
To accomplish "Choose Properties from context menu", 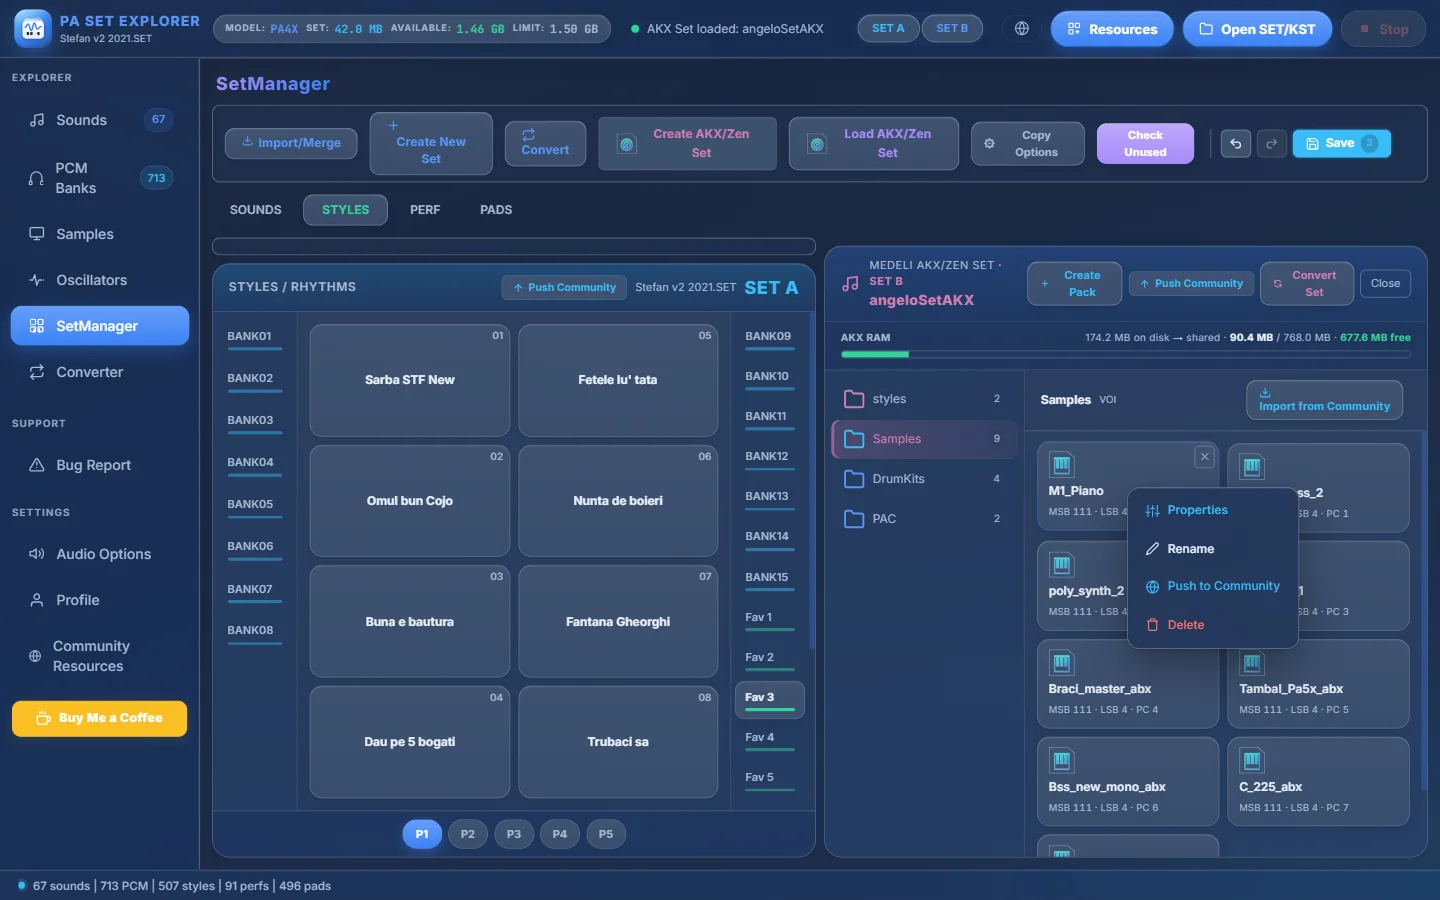I will [x=1213, y=510].
